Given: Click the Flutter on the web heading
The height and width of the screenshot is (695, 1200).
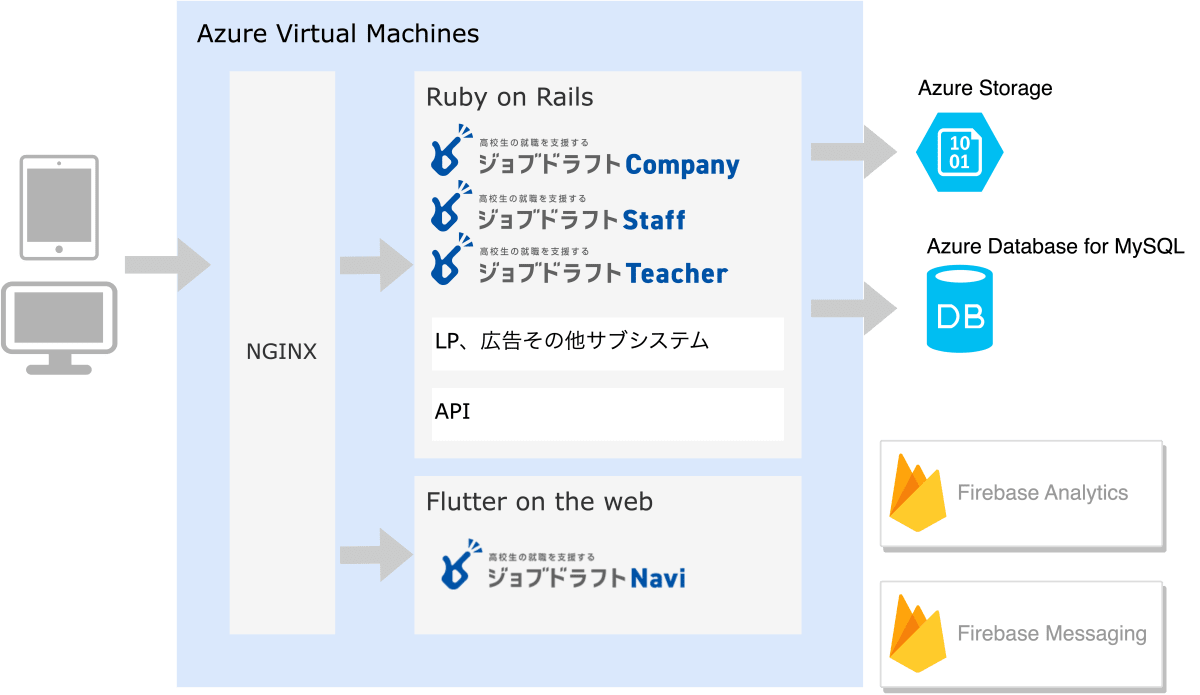Looking at the screenshot, I should [539, 501].
